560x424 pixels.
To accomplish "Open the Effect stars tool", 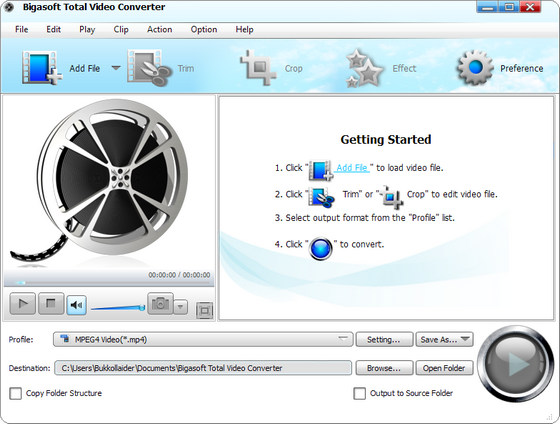I will [x=365, y=68].
